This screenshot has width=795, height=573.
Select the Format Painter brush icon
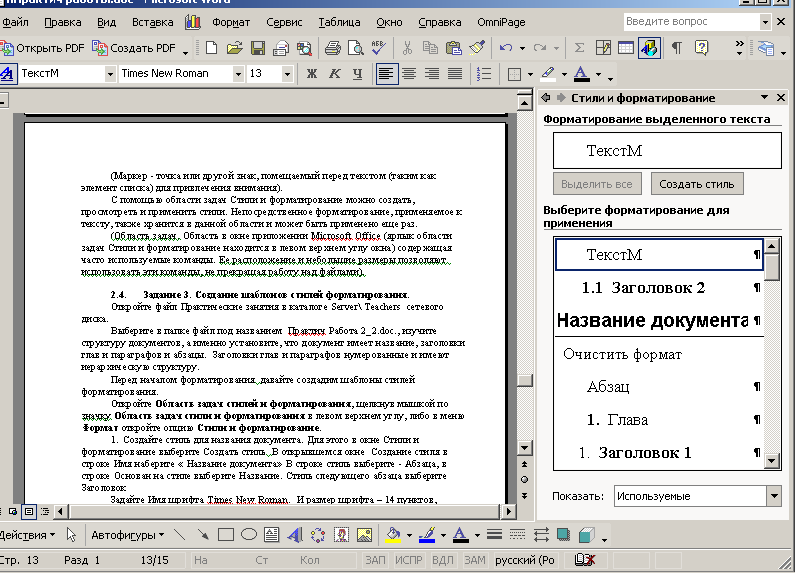477,48
